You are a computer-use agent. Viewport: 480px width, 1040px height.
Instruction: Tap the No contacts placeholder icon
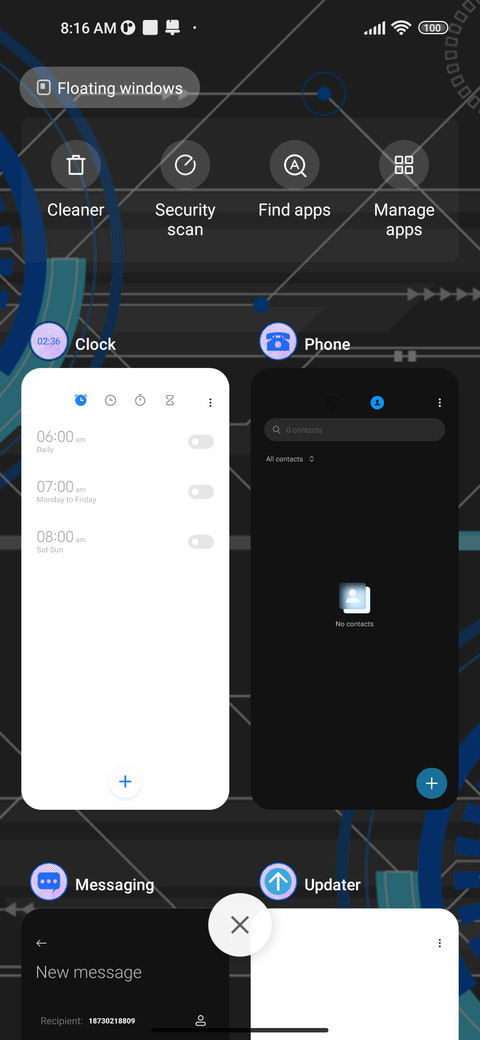click(355, 598)
